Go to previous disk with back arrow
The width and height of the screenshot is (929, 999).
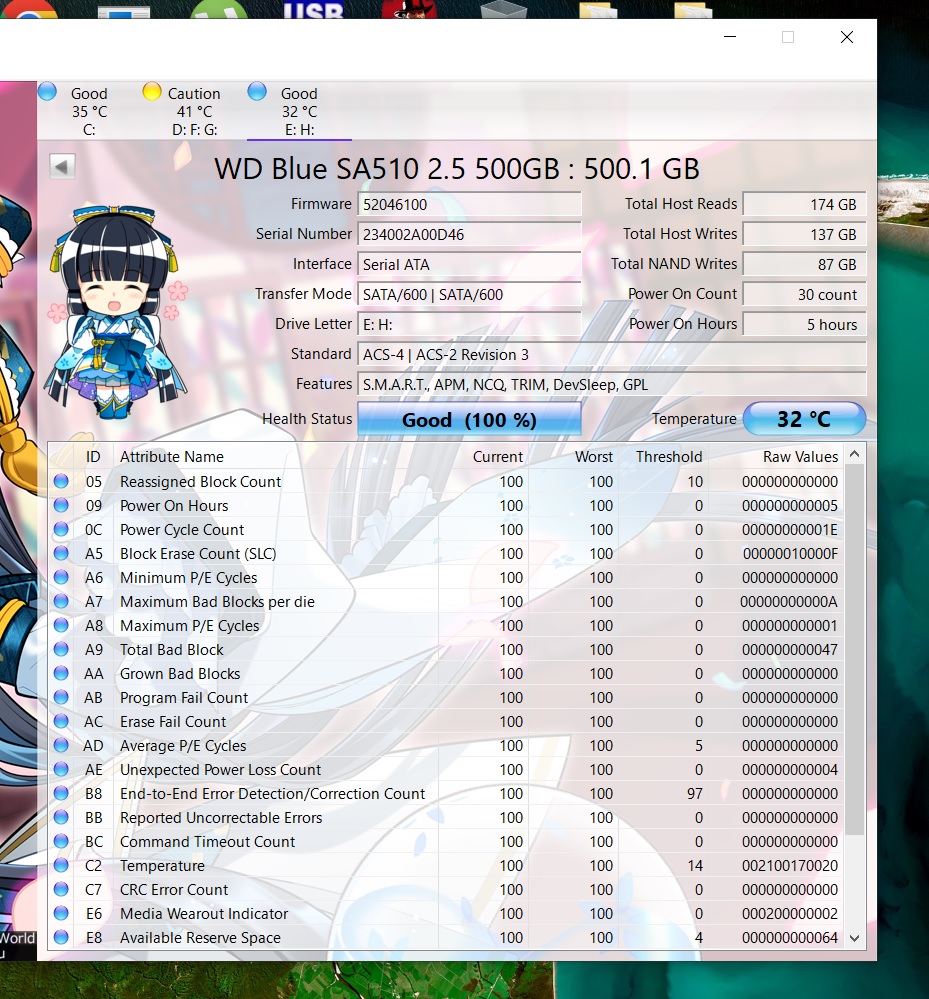[x=62, y=167]
